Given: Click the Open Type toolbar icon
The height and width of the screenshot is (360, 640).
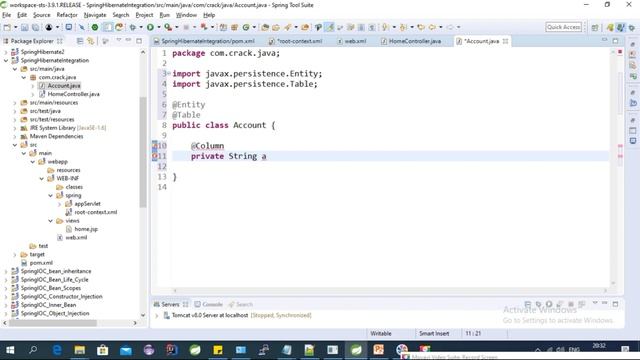Looking at the screenshot, I should pos(265,27).
